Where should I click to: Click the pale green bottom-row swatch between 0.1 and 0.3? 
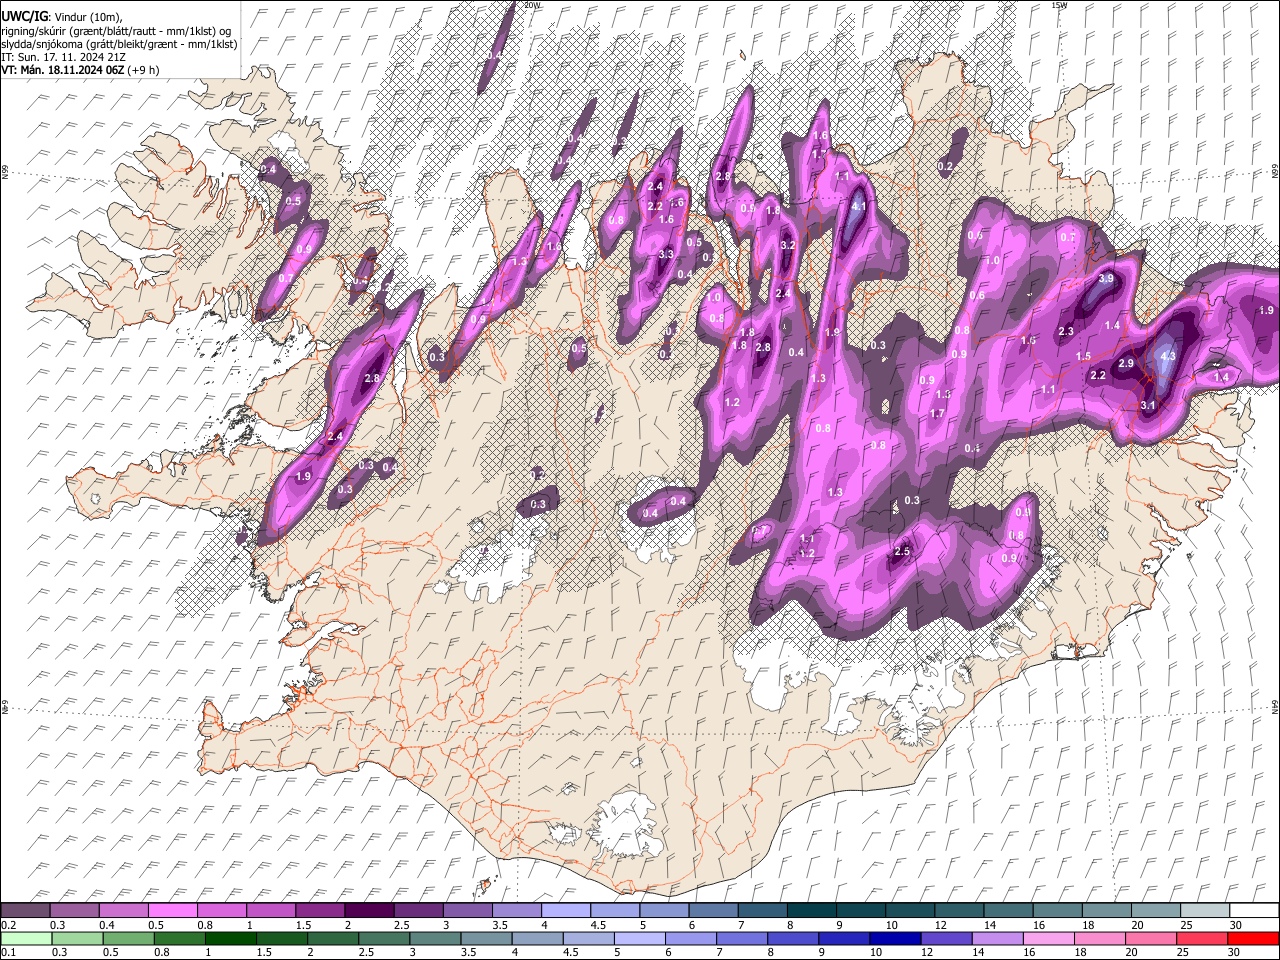click(26, 939)
